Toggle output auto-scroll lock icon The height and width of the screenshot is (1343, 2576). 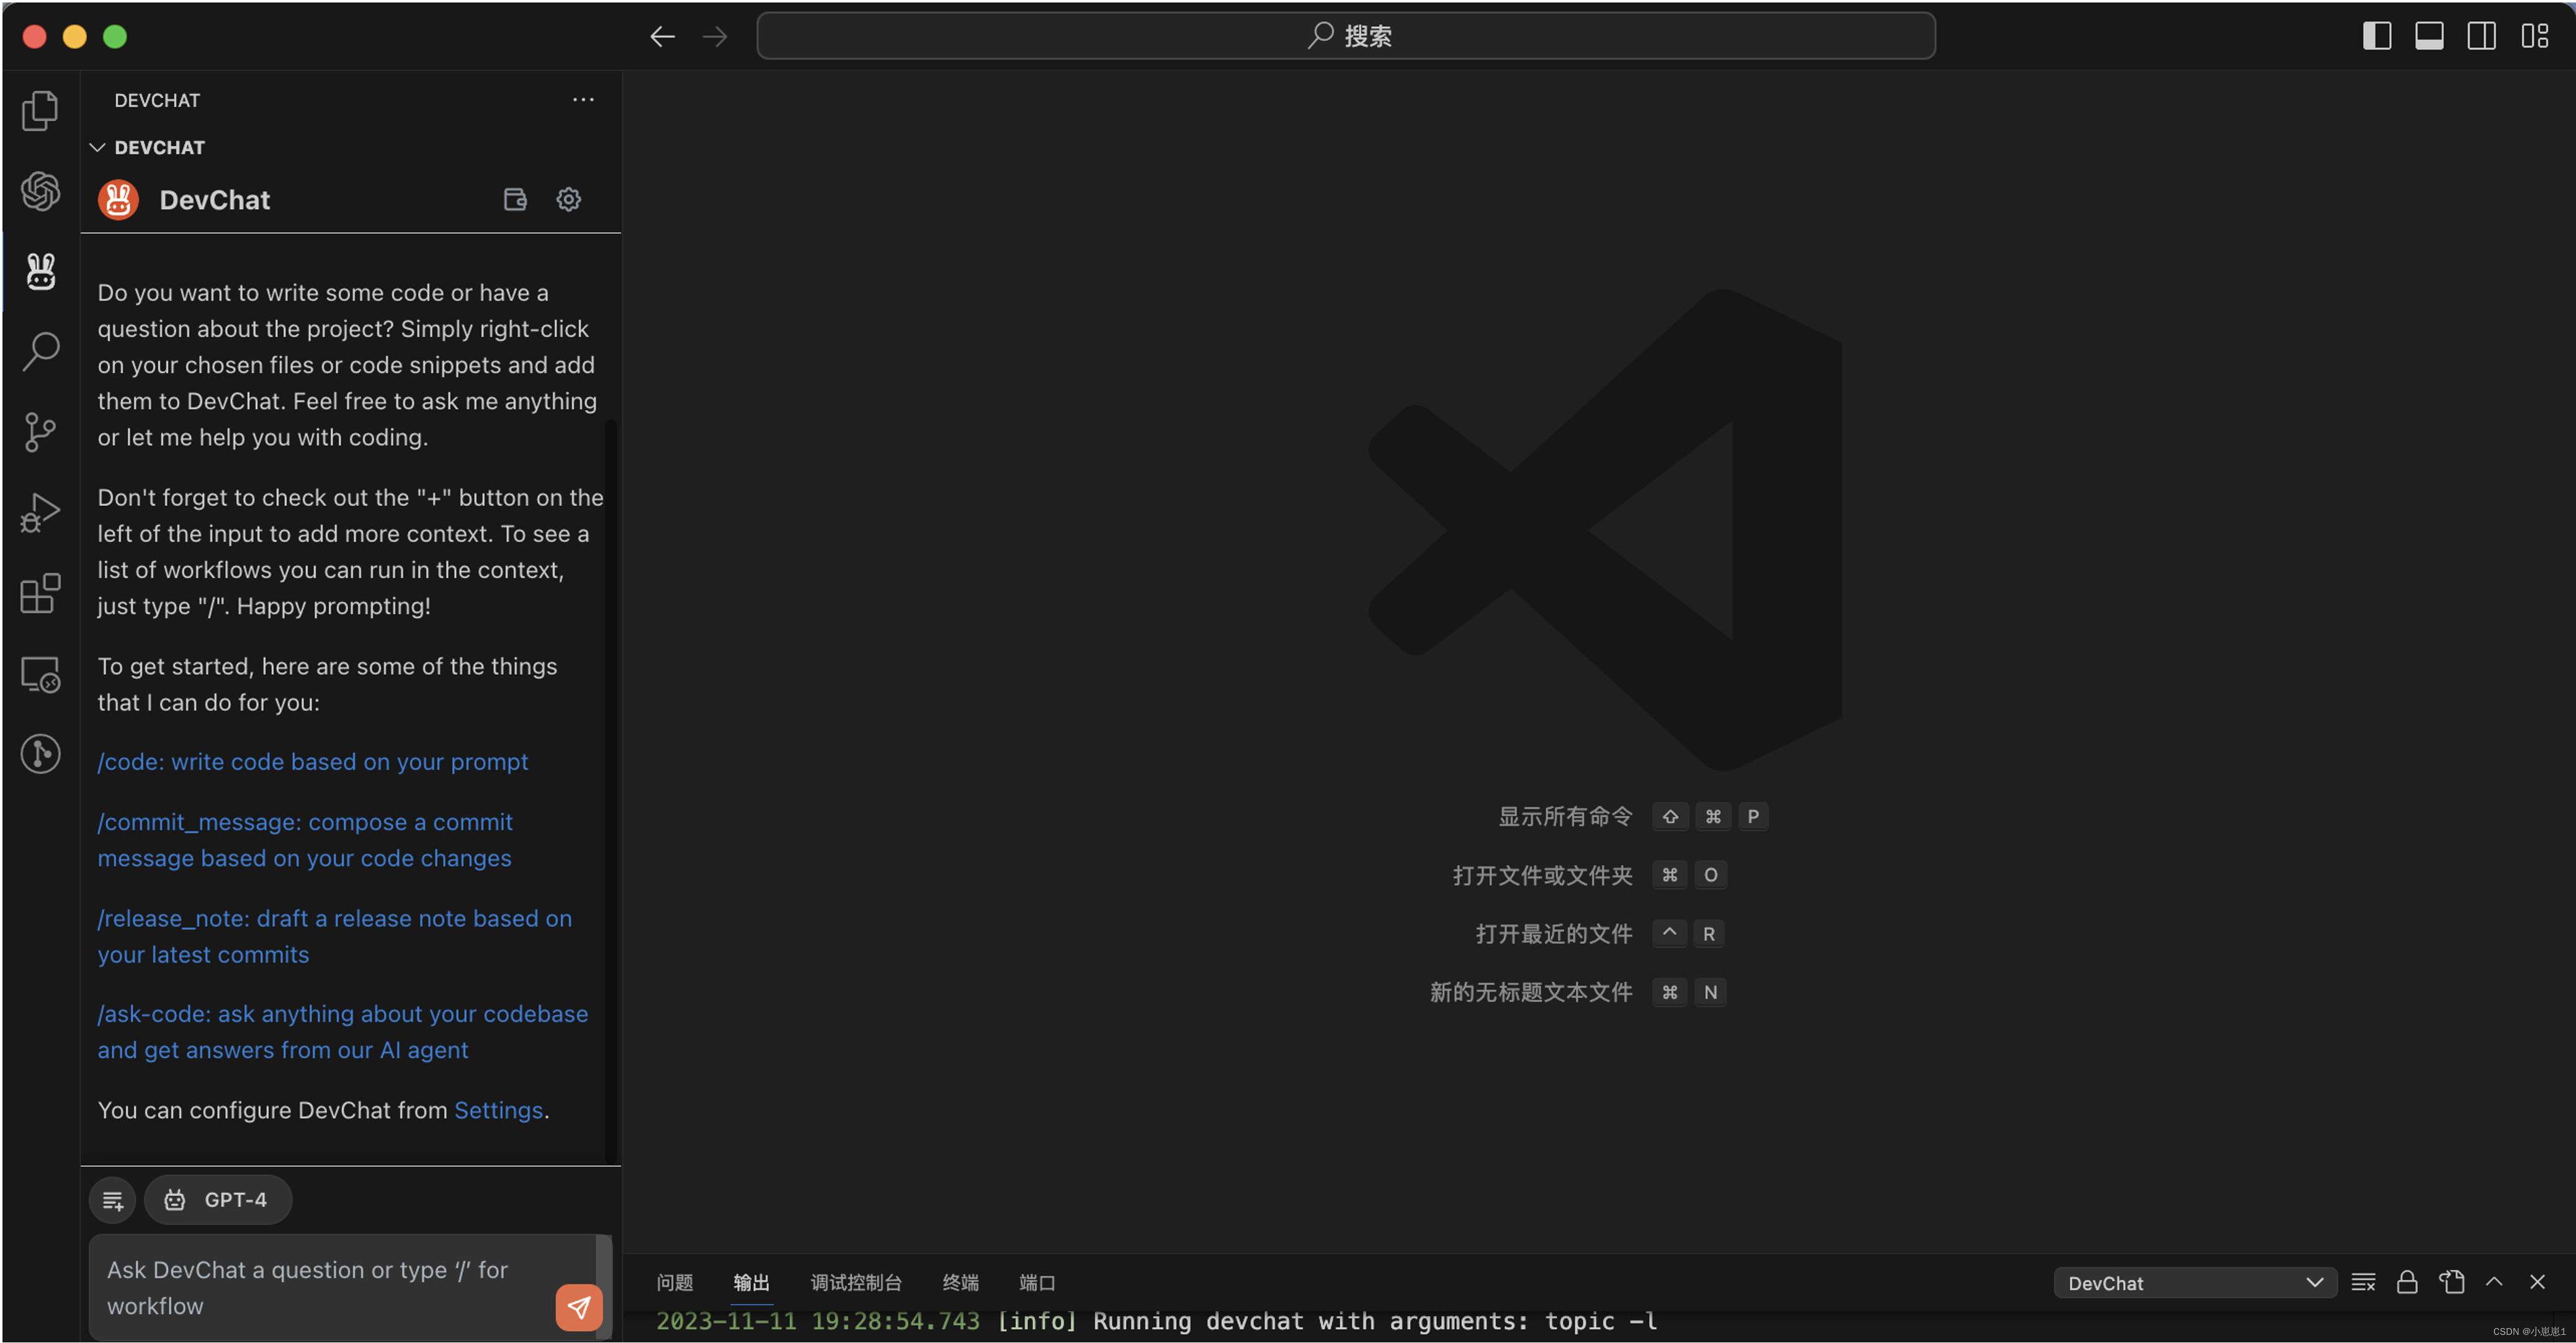coord(2407,1282)
